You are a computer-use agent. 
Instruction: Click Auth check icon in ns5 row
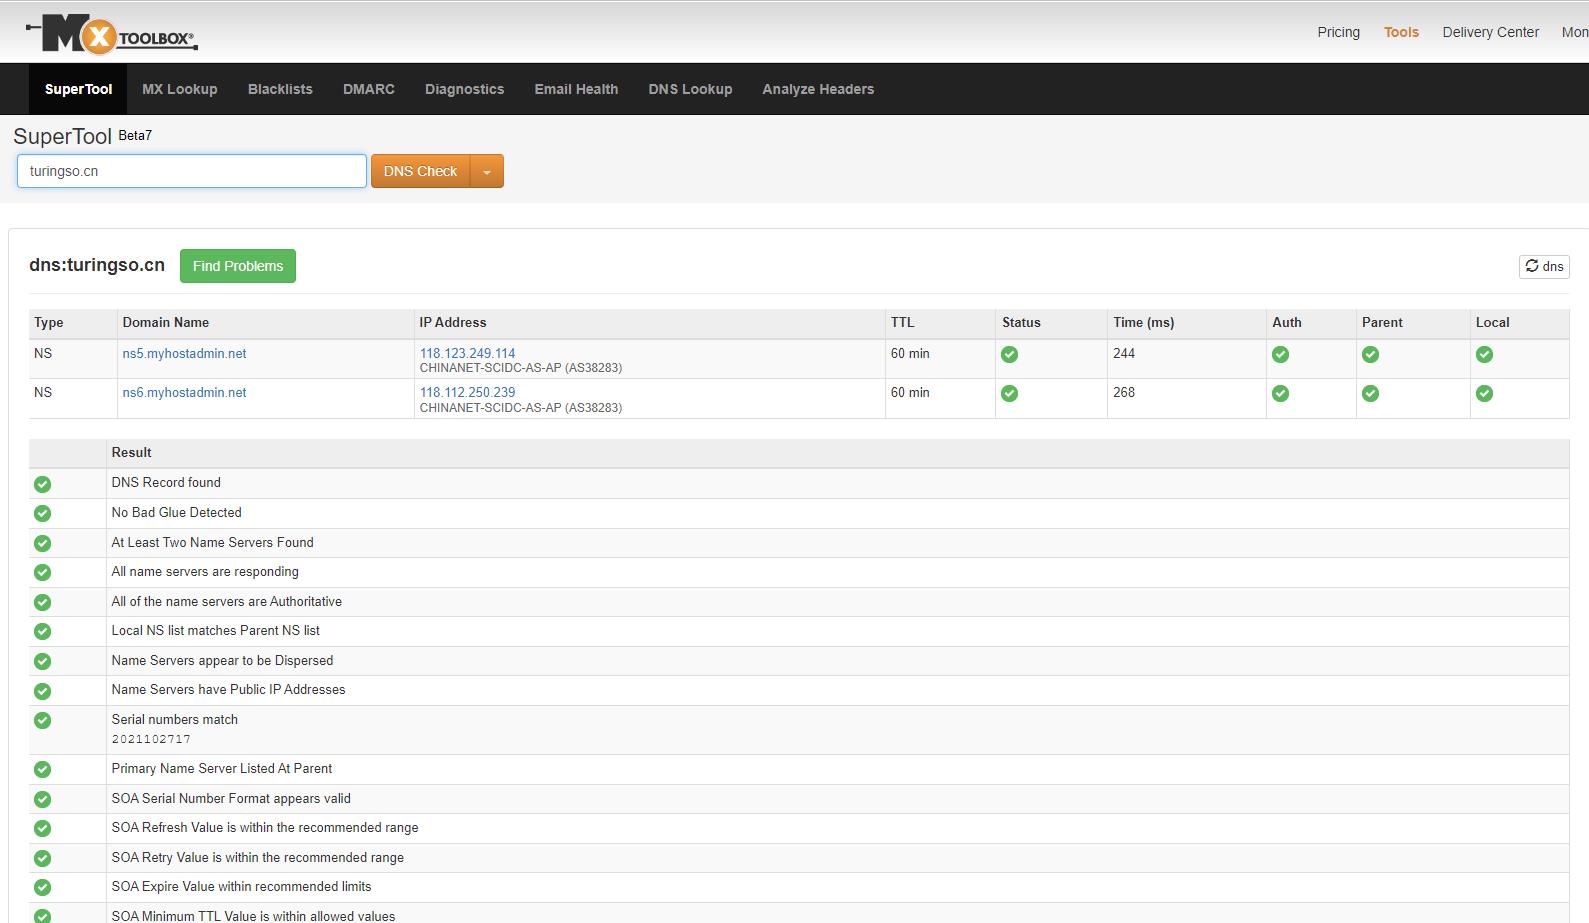click(x=1280, y=355)
